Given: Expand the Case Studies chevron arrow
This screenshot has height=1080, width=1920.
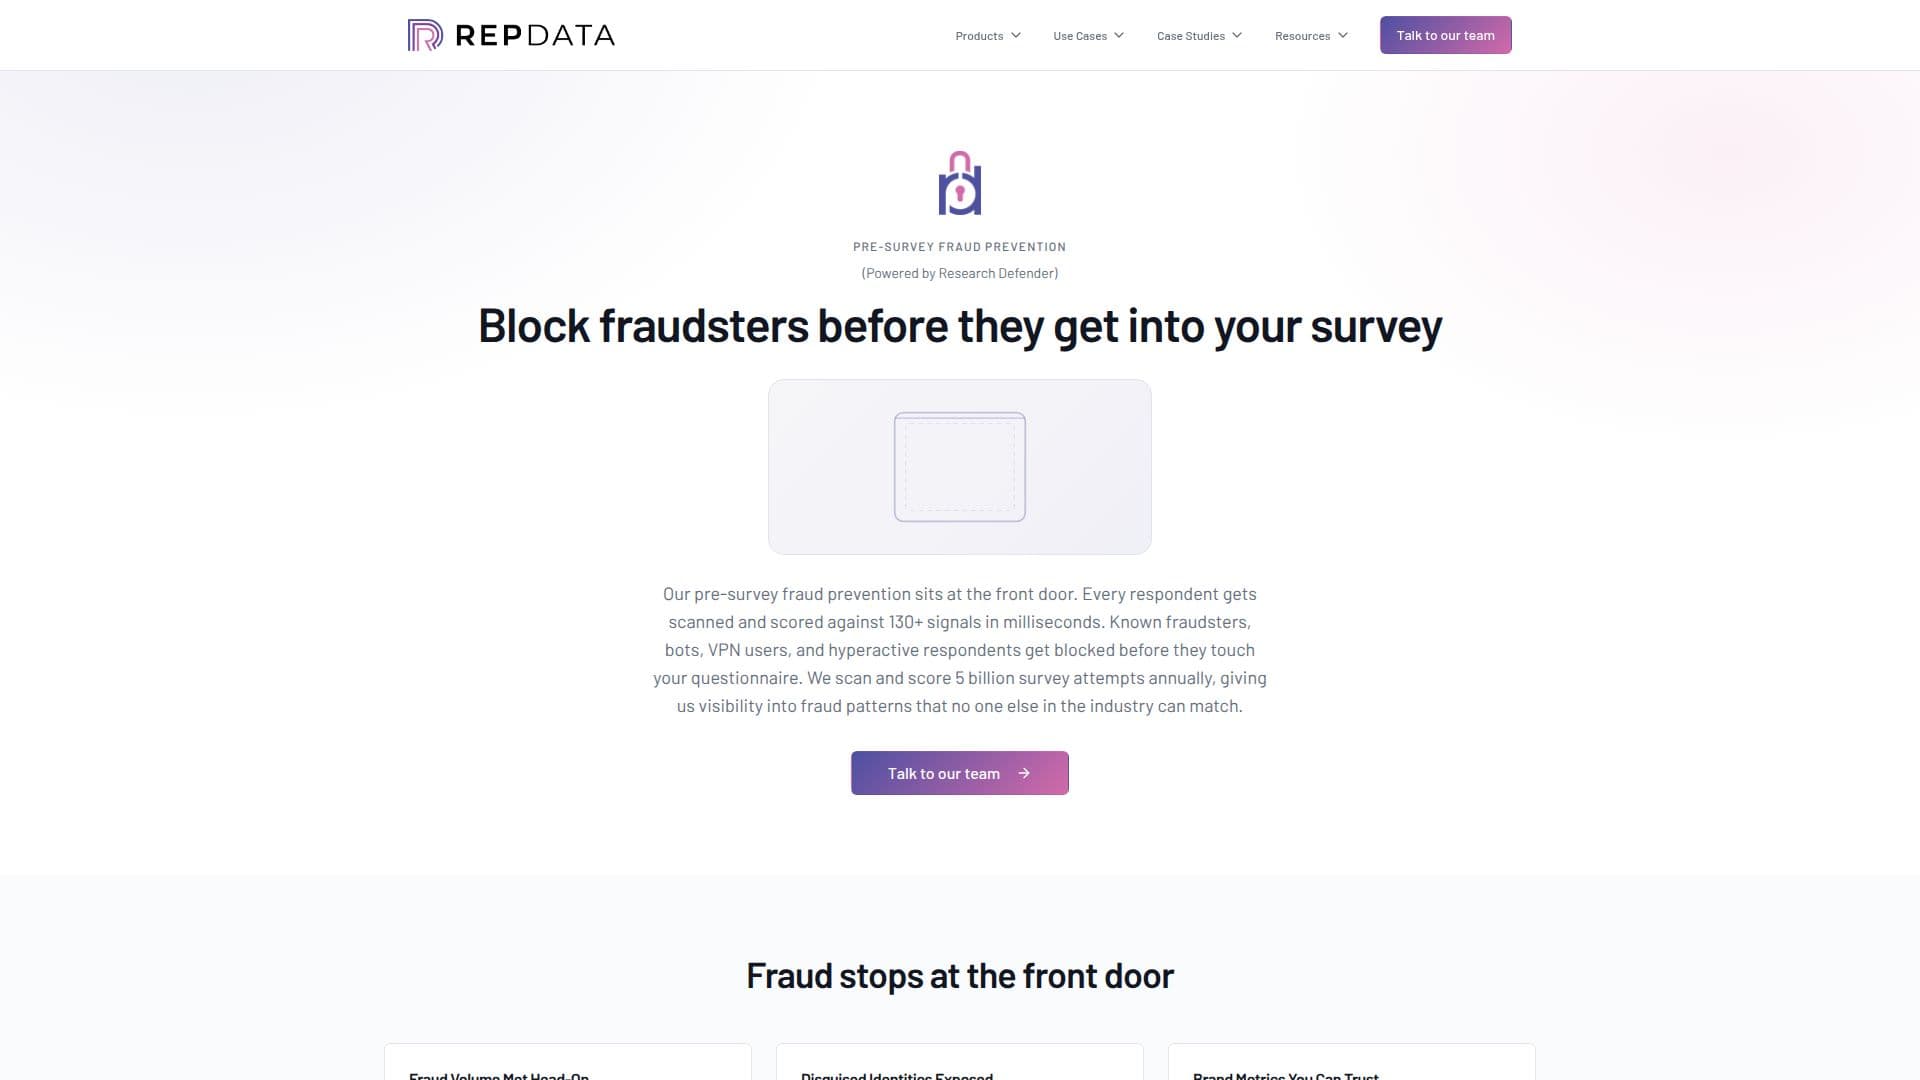Looking at the screenshot, I should 1237,35.
